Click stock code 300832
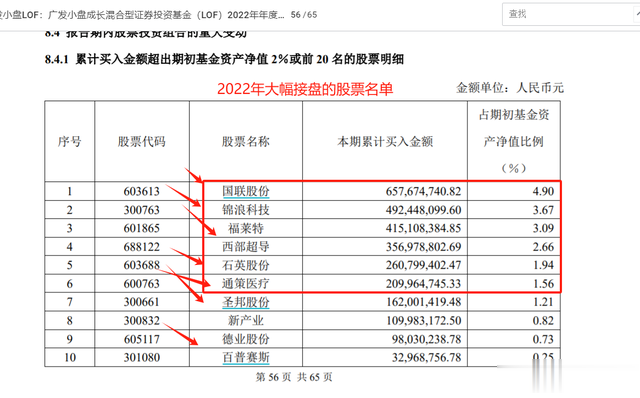The width and height of the screenshot is (640, 398). pyautogui.click(x=142, y=320)
